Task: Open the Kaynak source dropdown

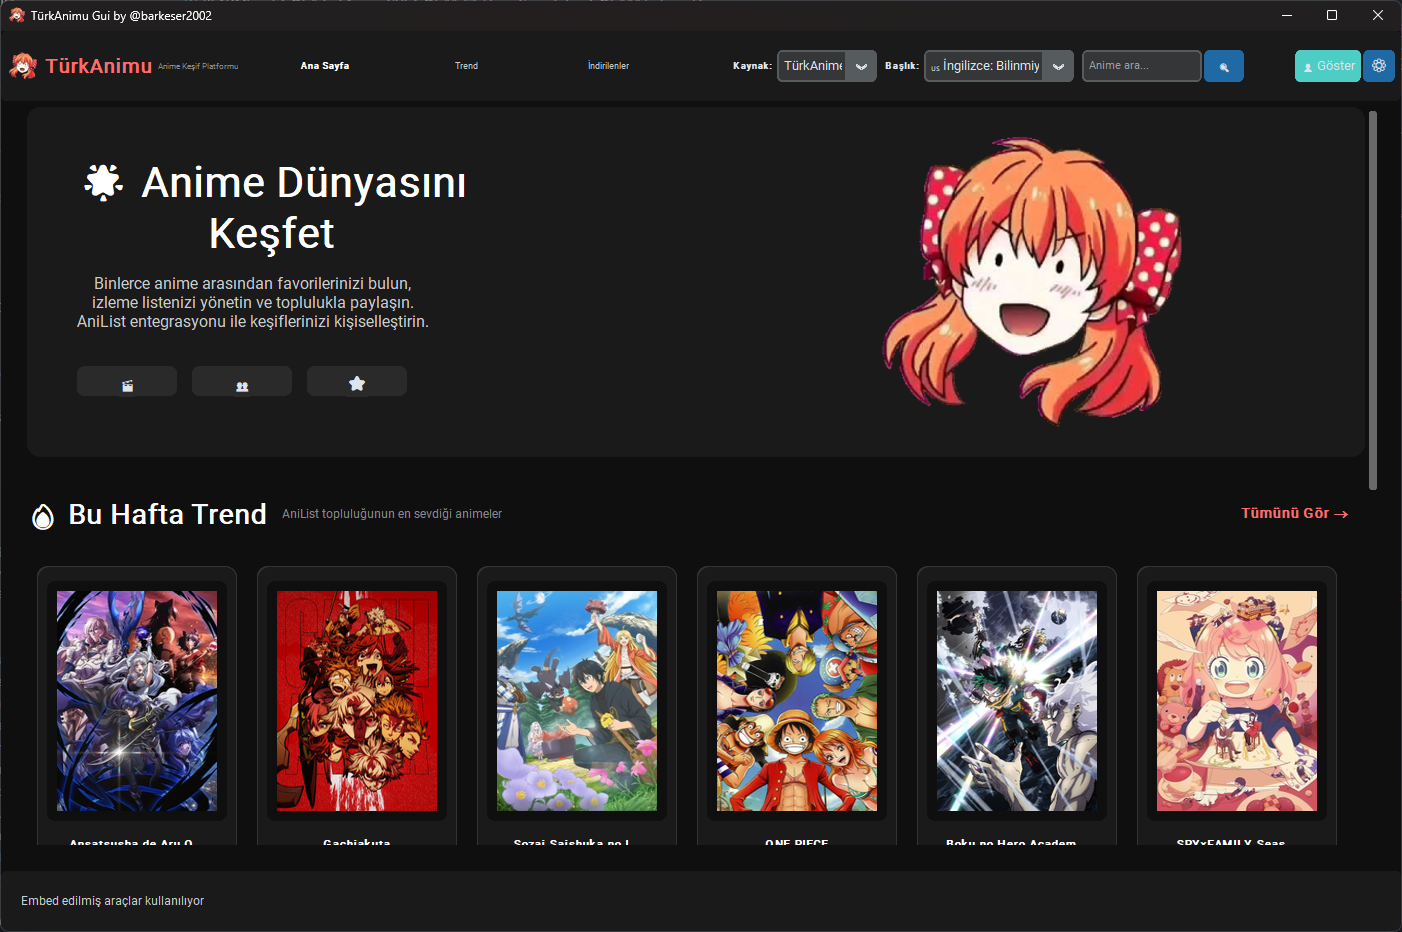Action: [826, 66]
